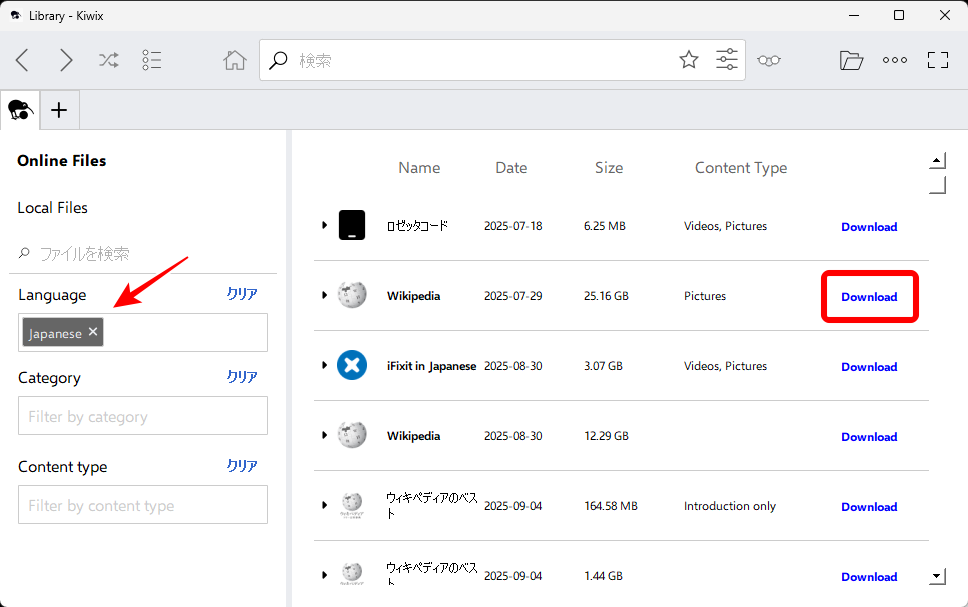Open a new tab with plus button
The width and height of the screenshot is (968, 607).
59,110
